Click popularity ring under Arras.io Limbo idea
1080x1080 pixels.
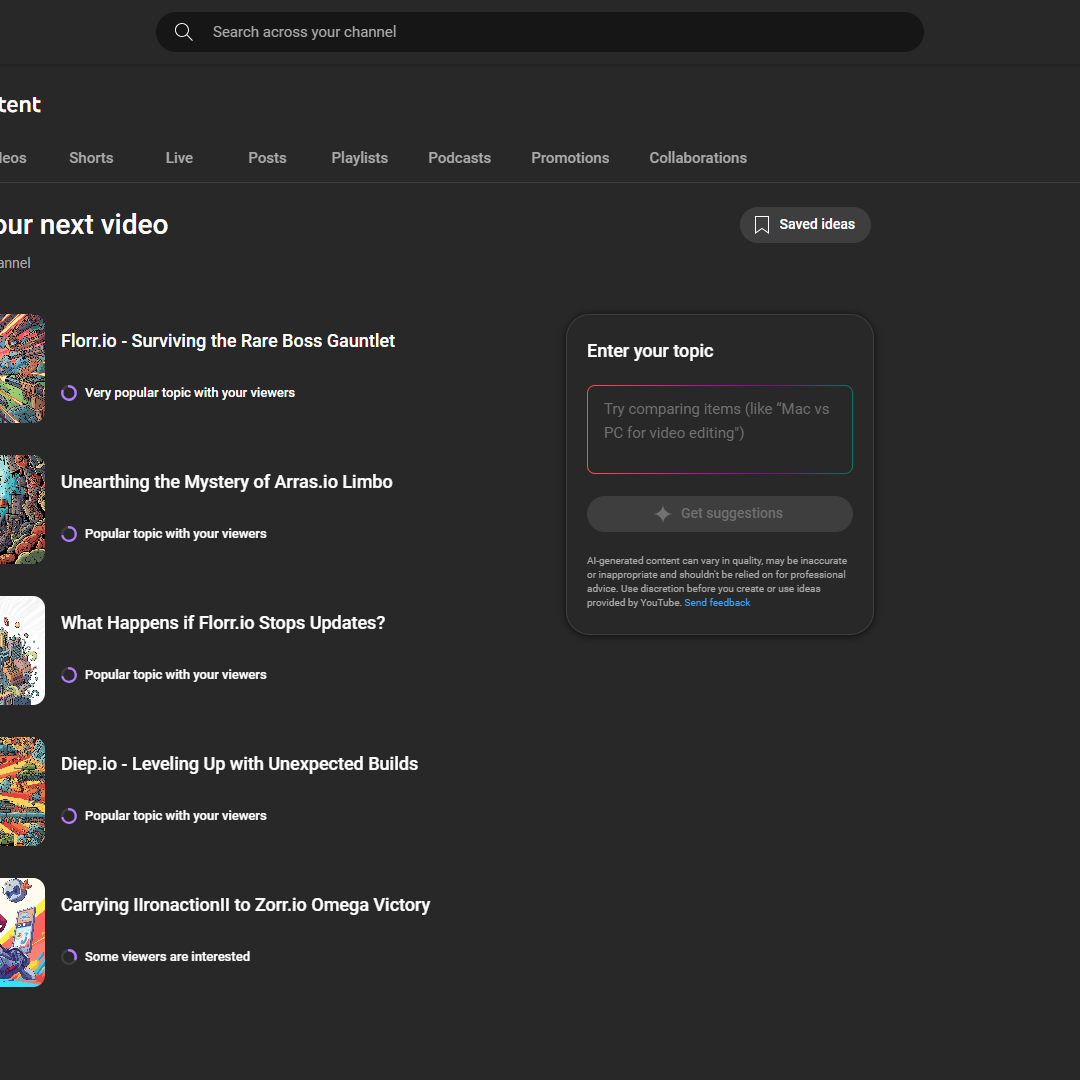point(69,534)
